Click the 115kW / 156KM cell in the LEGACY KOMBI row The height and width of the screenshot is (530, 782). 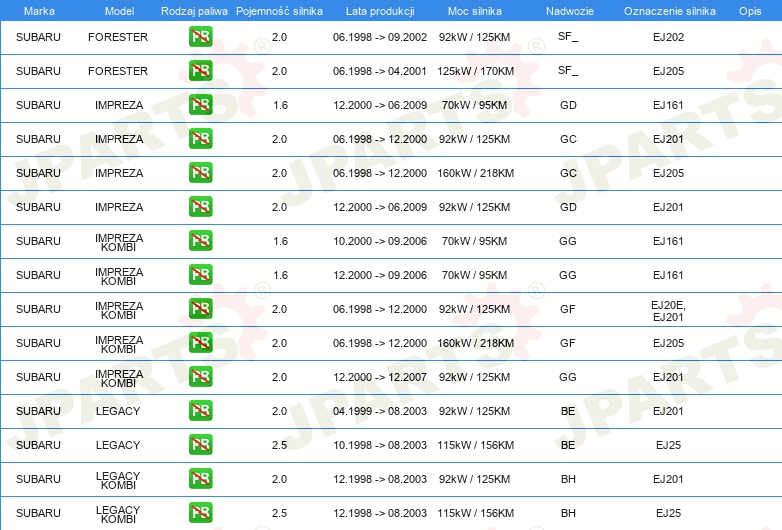[x=475, y=513]
